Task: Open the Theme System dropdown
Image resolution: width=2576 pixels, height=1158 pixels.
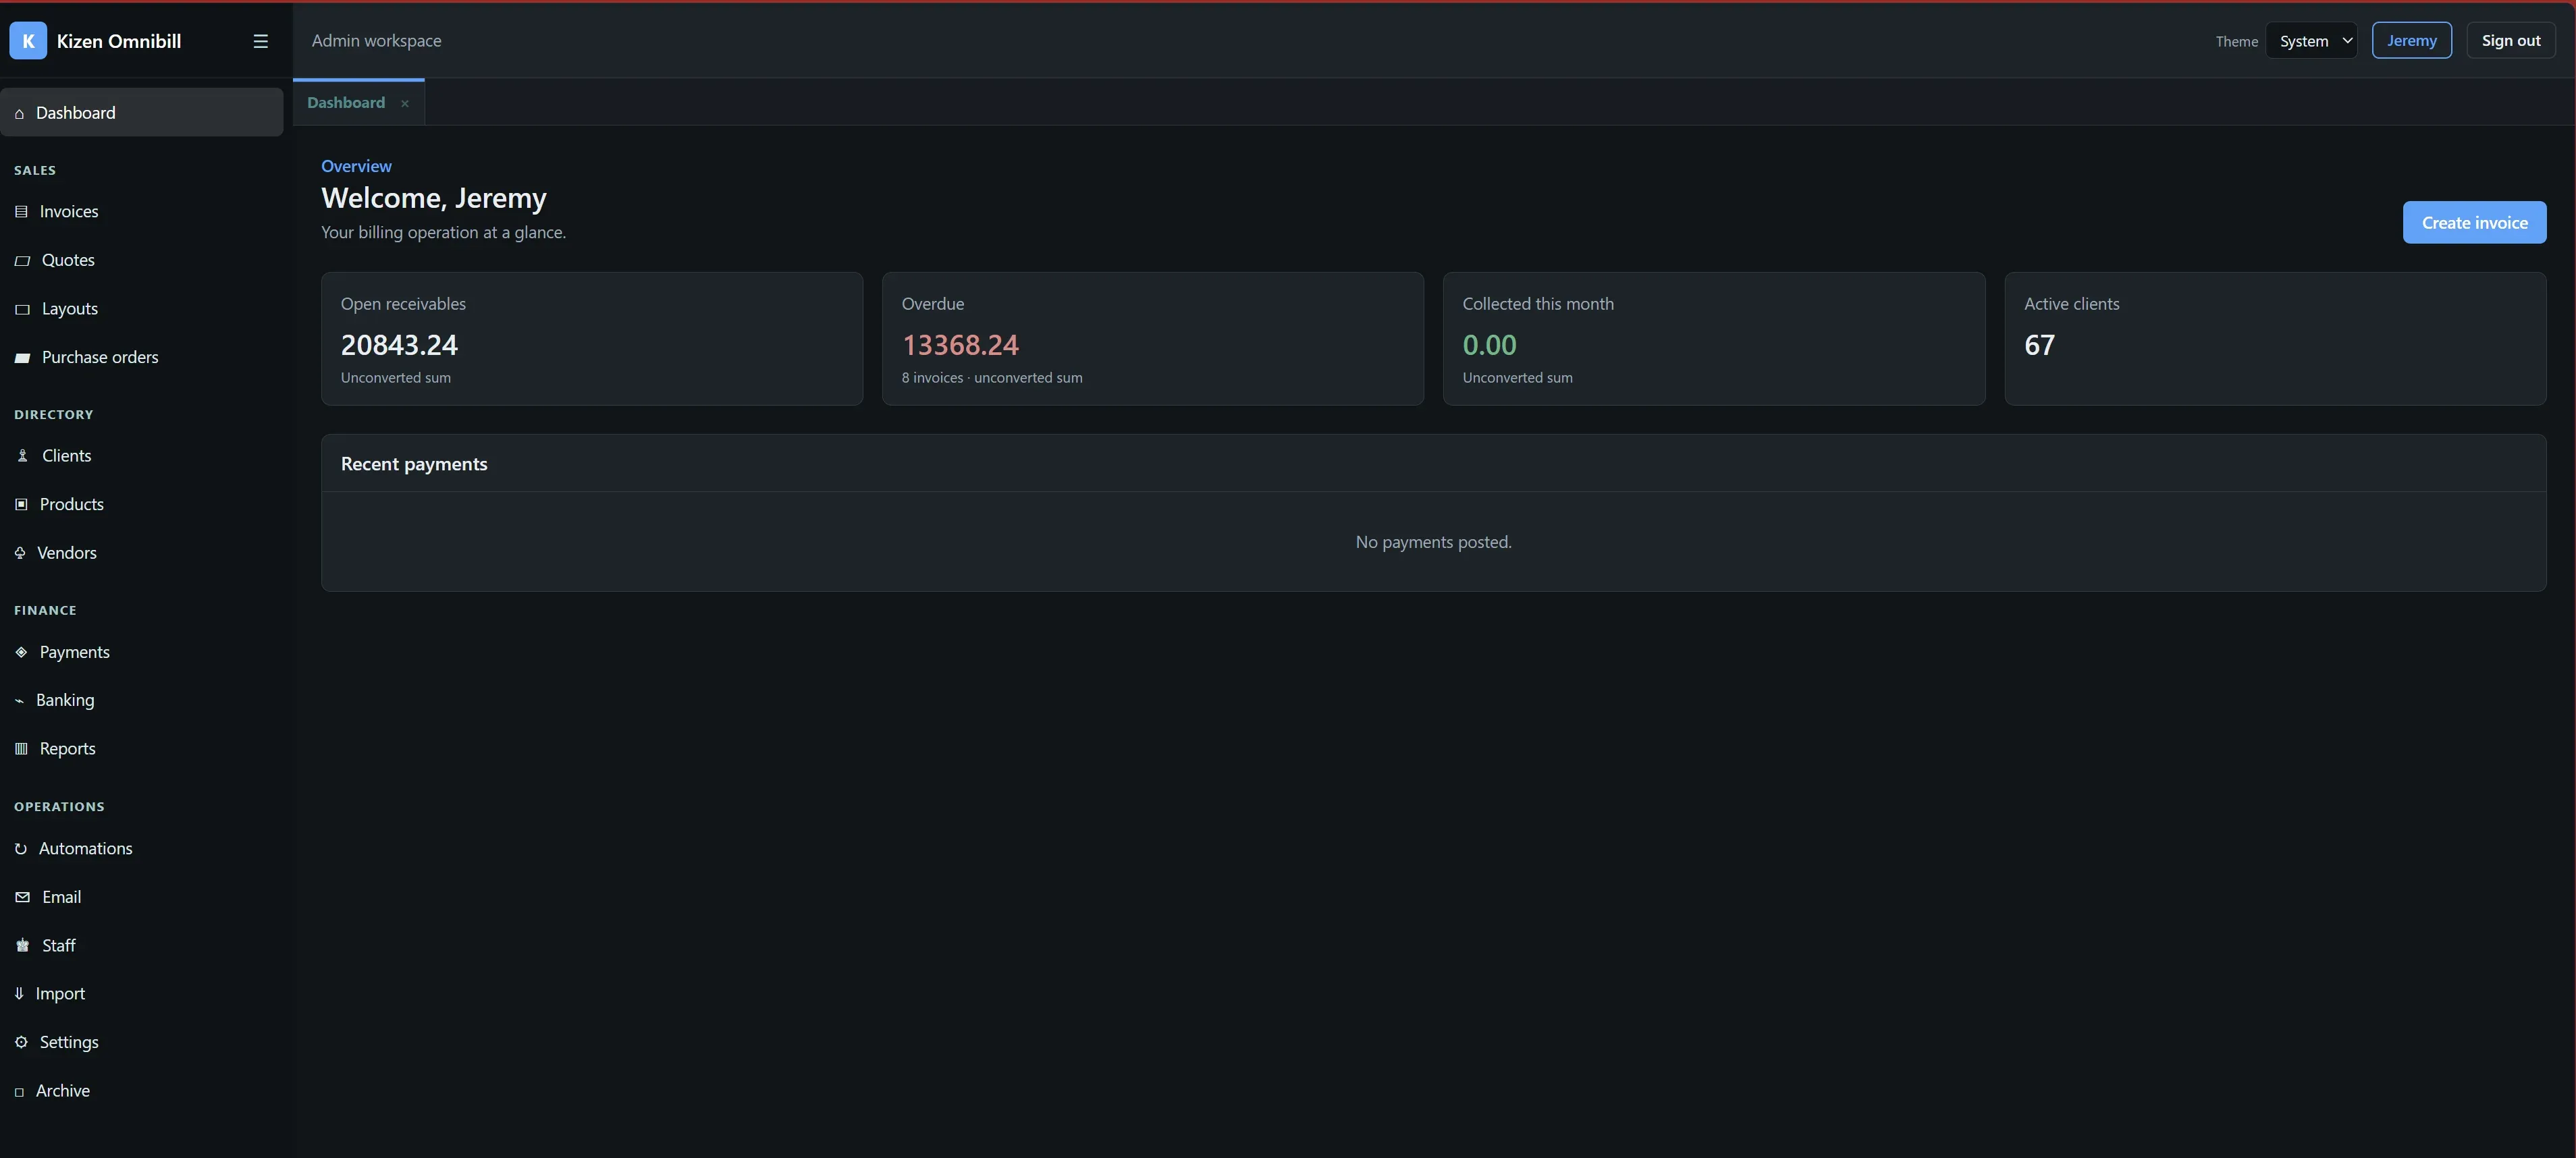Action: (x=2311, y=41)
